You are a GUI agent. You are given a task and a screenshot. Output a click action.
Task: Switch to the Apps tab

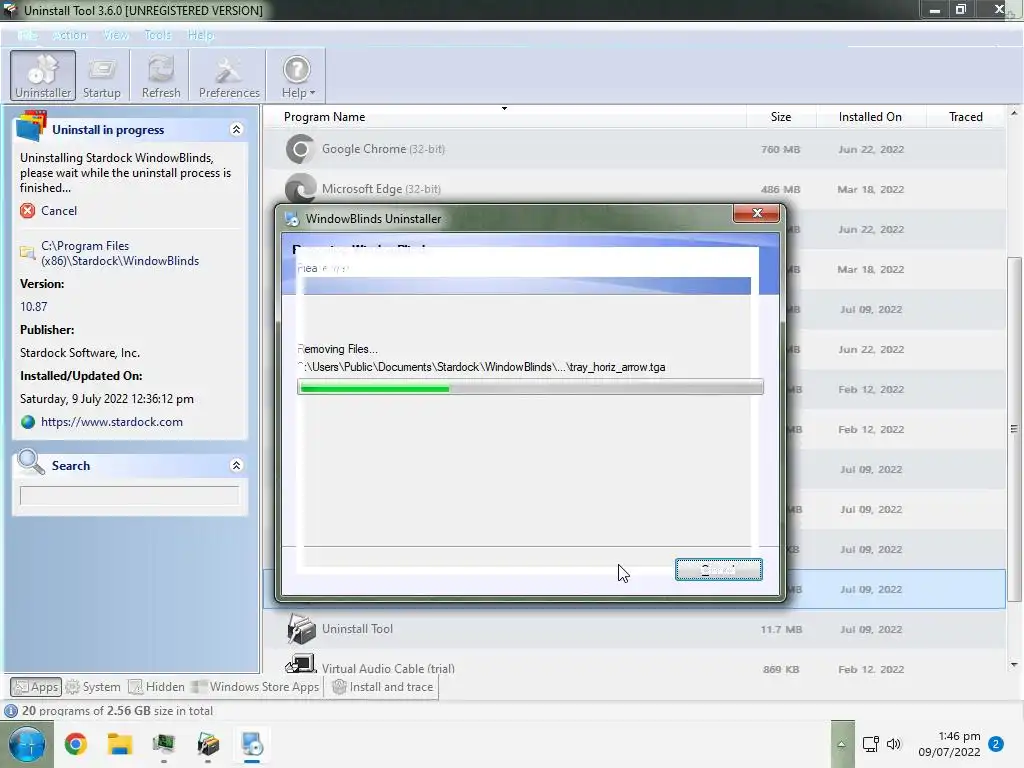[x=37, y=687]
